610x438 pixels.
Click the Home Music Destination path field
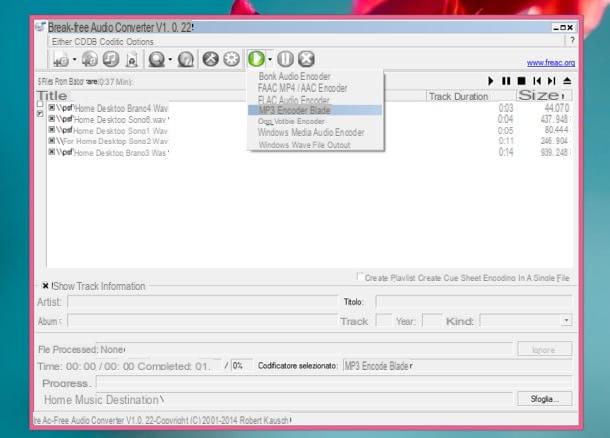pyautogui.click(x=277, y=399)
